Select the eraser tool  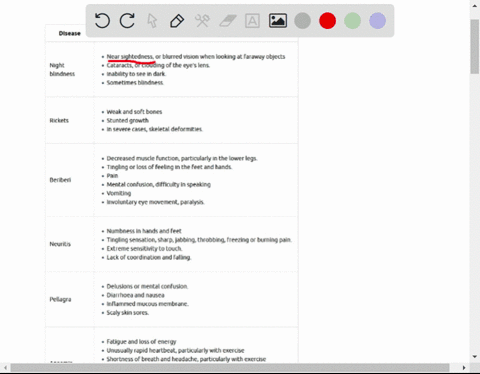pyautogui.click(x=228, y=21)
